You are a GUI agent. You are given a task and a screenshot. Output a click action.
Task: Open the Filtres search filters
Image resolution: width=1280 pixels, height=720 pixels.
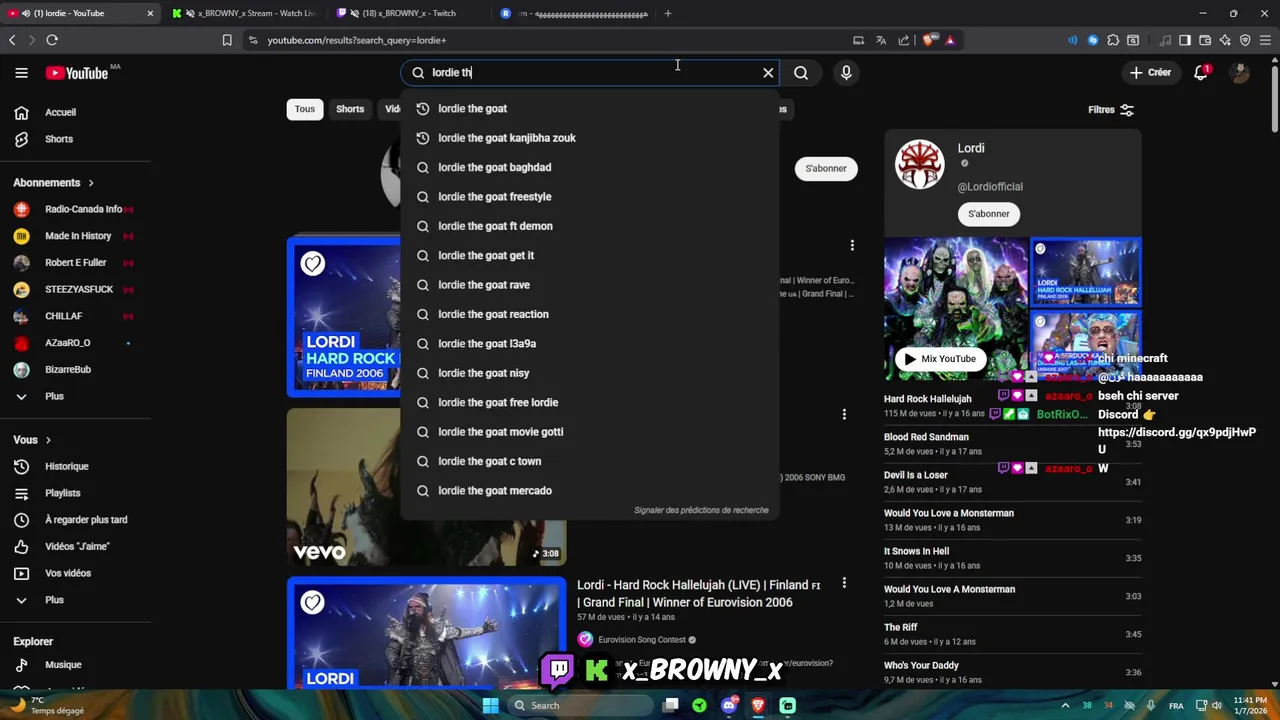pyautogui.click(x=1111, y=109)
